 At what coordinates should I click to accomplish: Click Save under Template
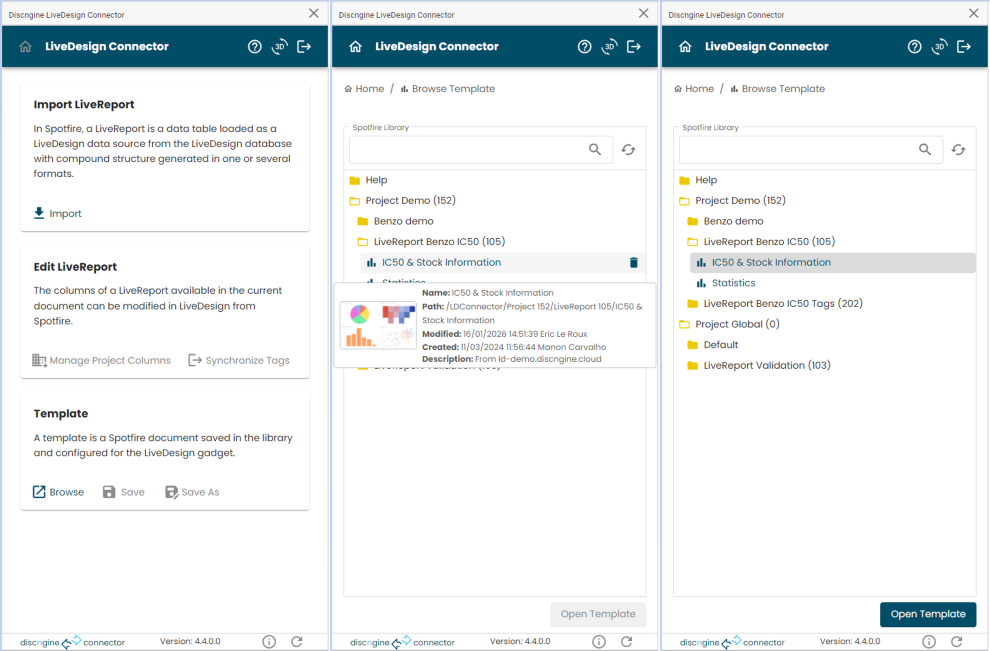[x=124, y=492]
